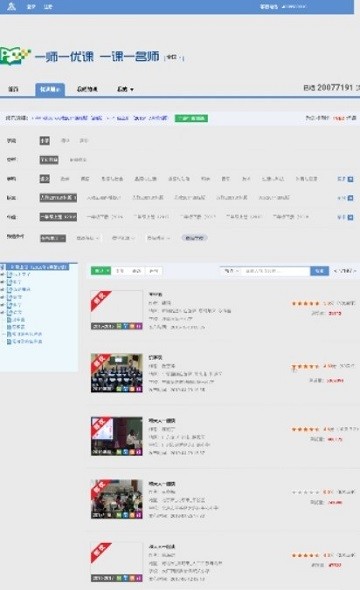The width and height of the screenshot is (360, 590).
Task: Click green icon on first course thumbnail
Action: 119,326
